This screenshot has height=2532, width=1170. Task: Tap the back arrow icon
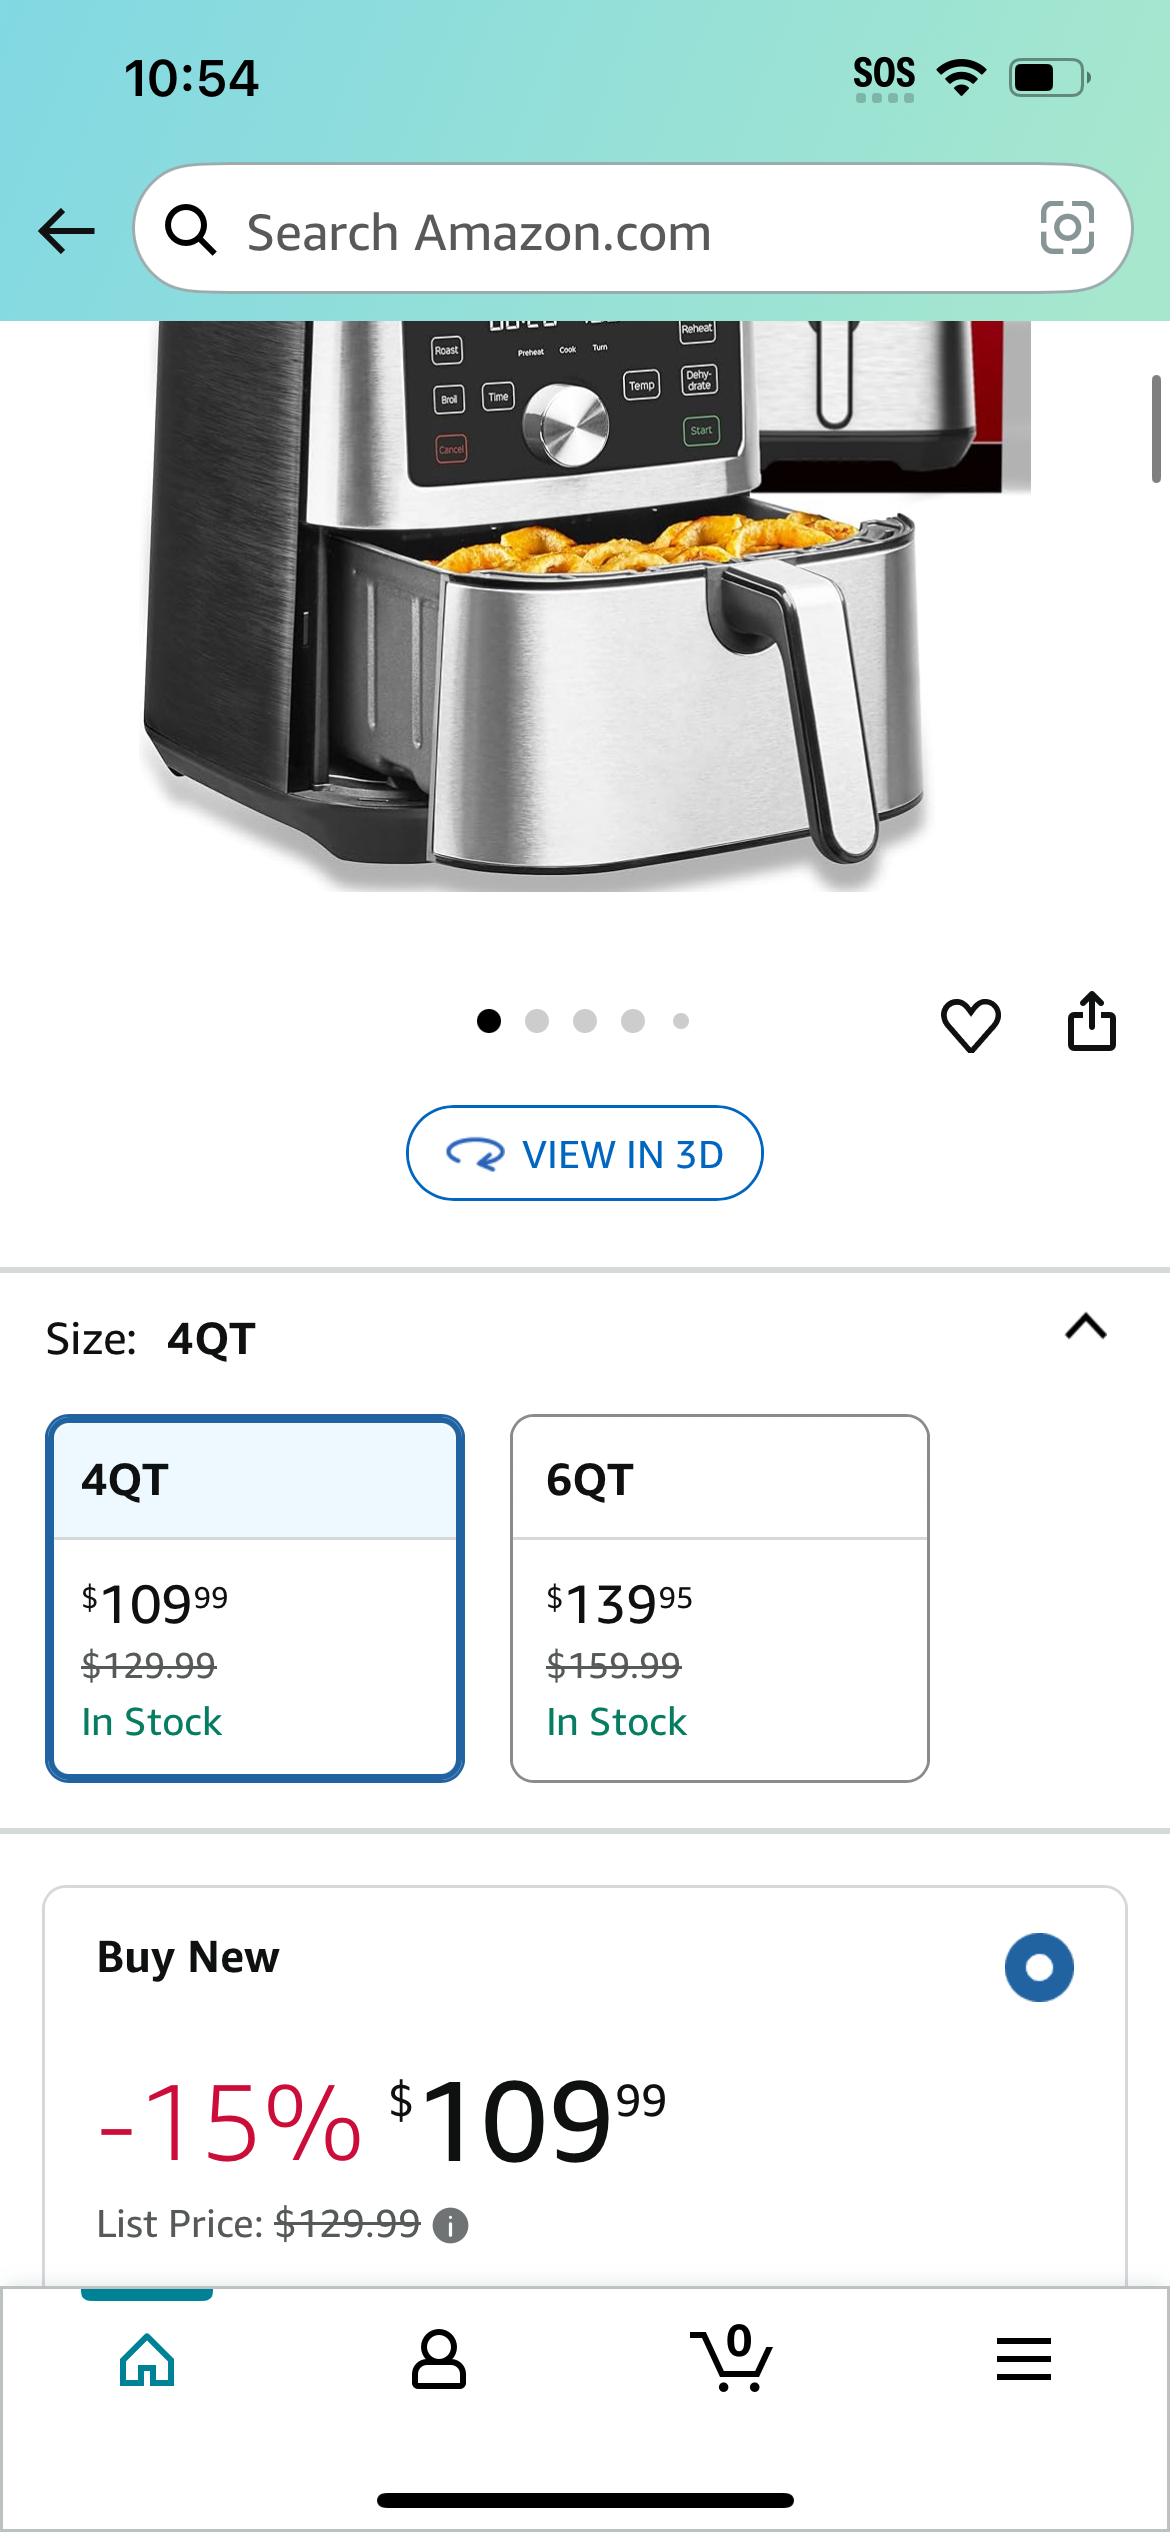(x=66, y=231)
